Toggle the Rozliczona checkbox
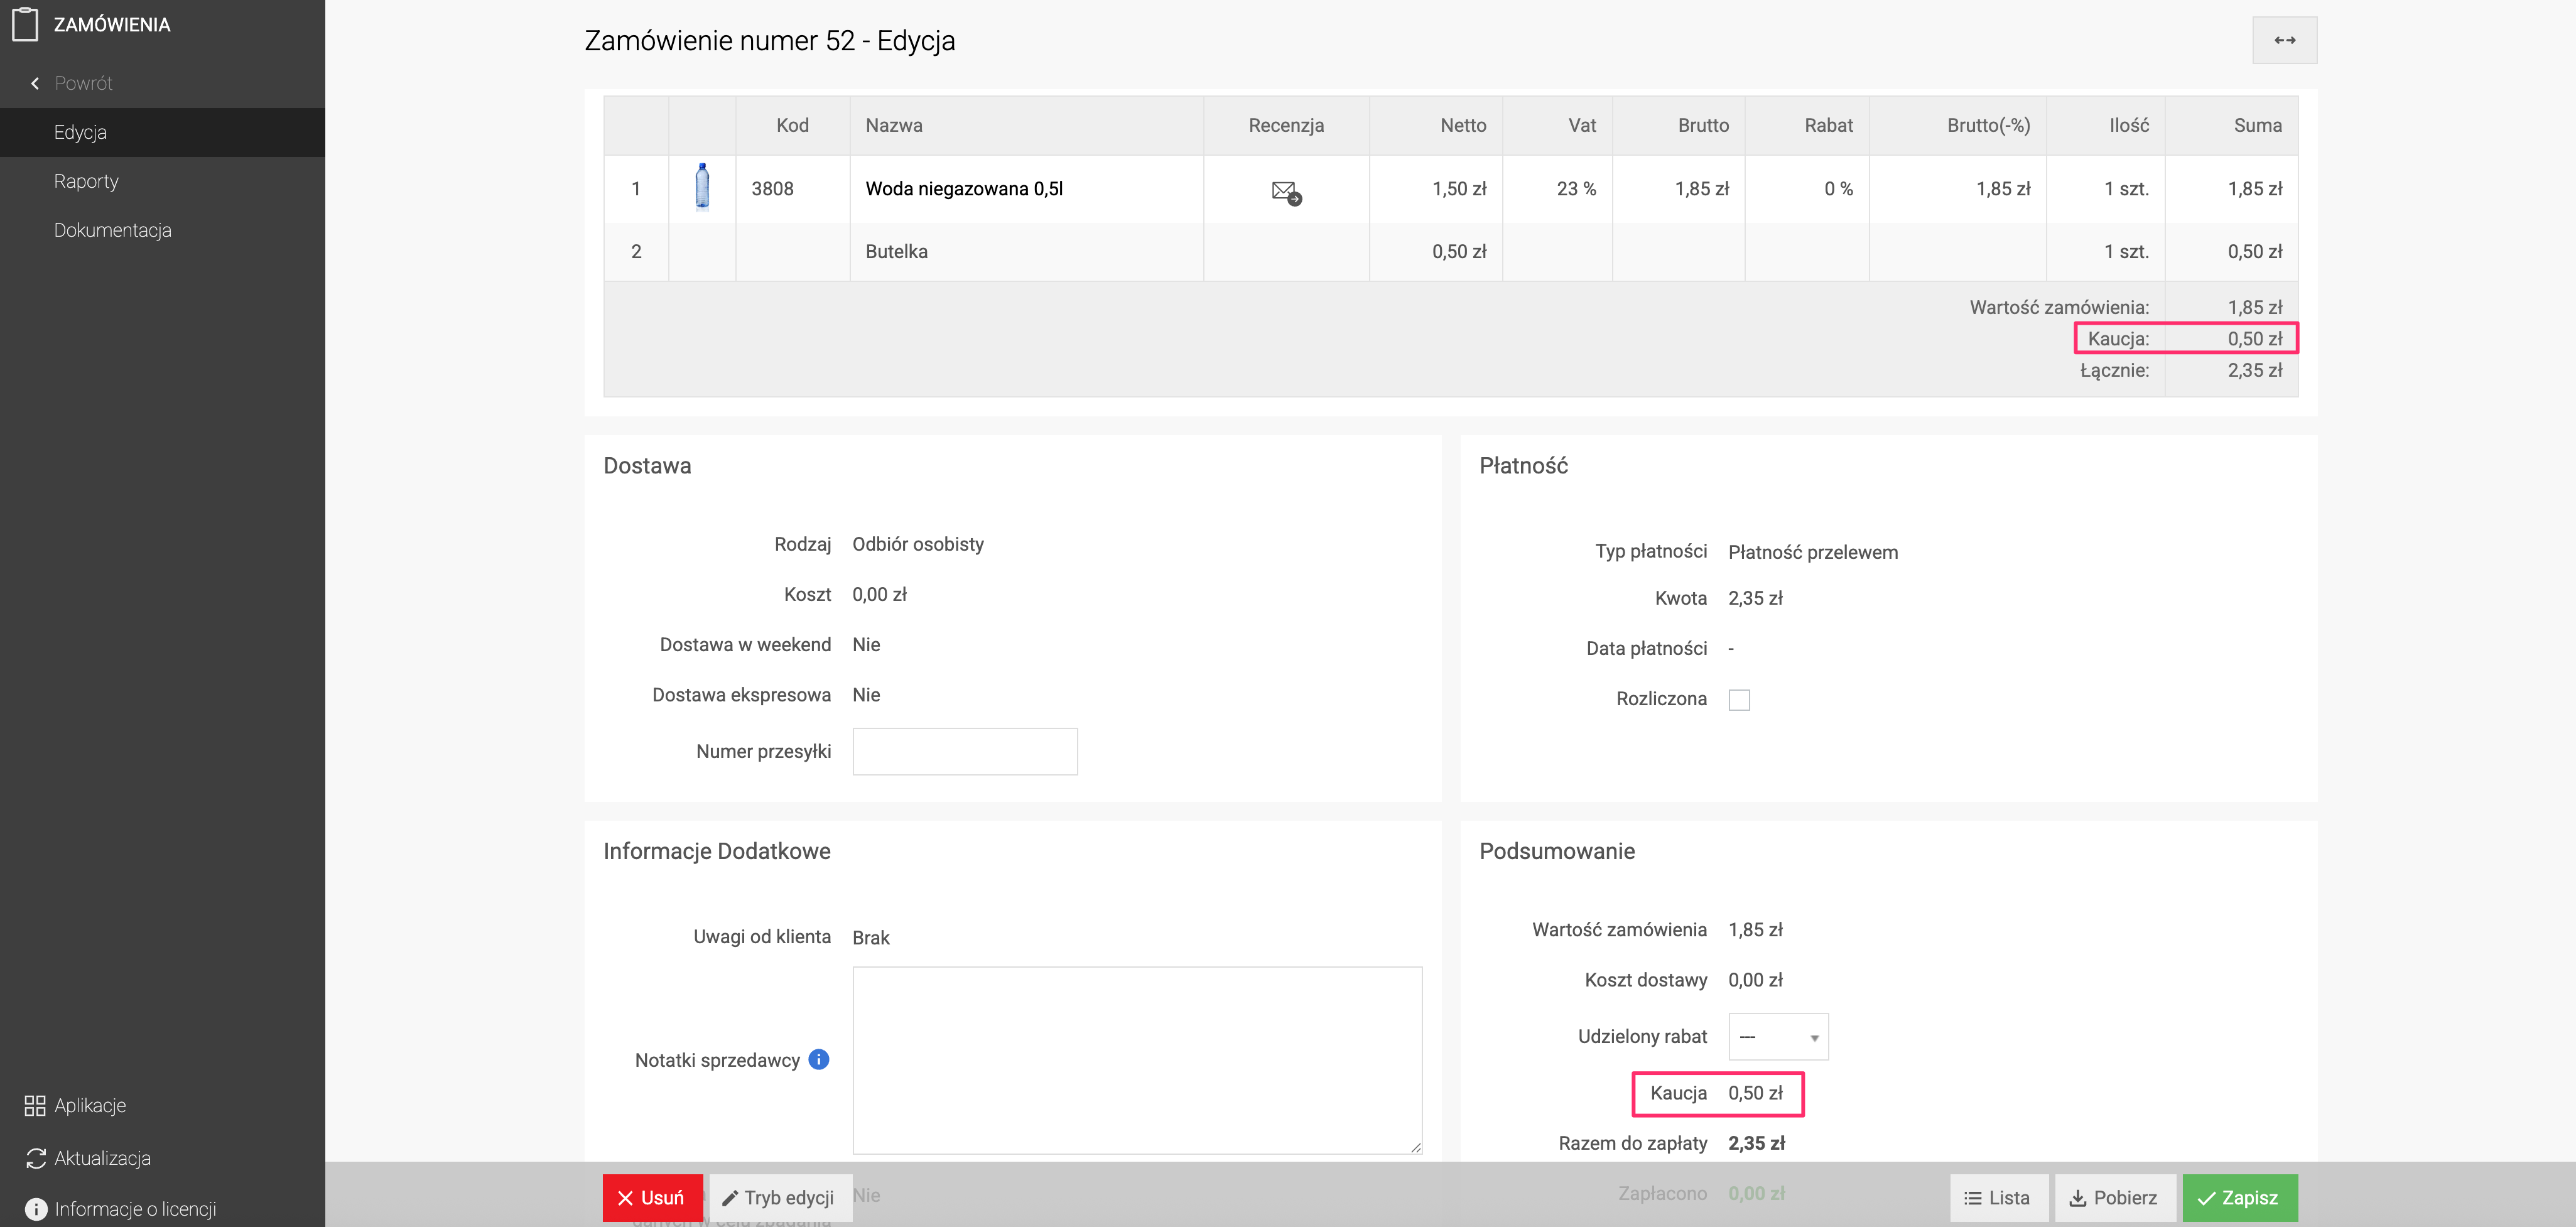Viewport: 2576px width, 1227px height. tap(1739, 699)
